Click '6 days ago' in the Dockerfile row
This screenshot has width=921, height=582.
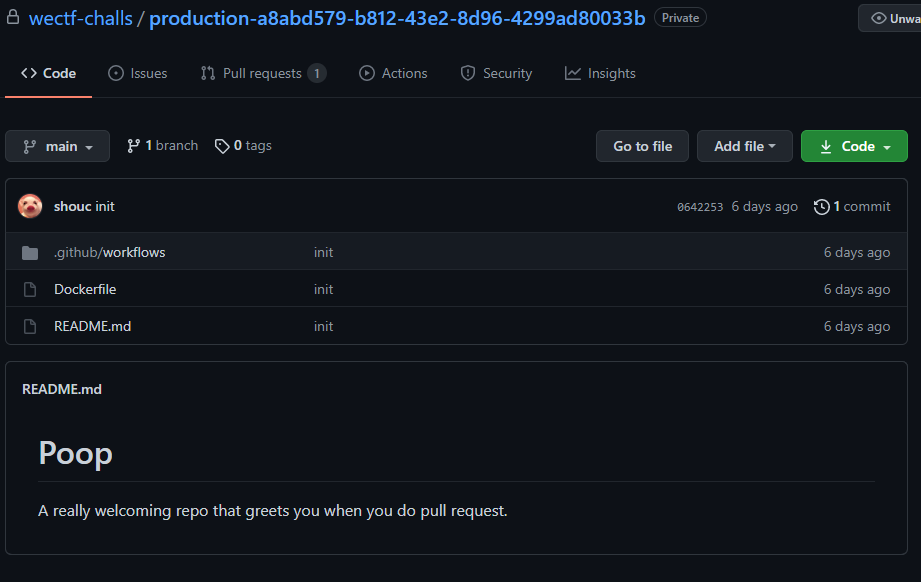point(856,289)
